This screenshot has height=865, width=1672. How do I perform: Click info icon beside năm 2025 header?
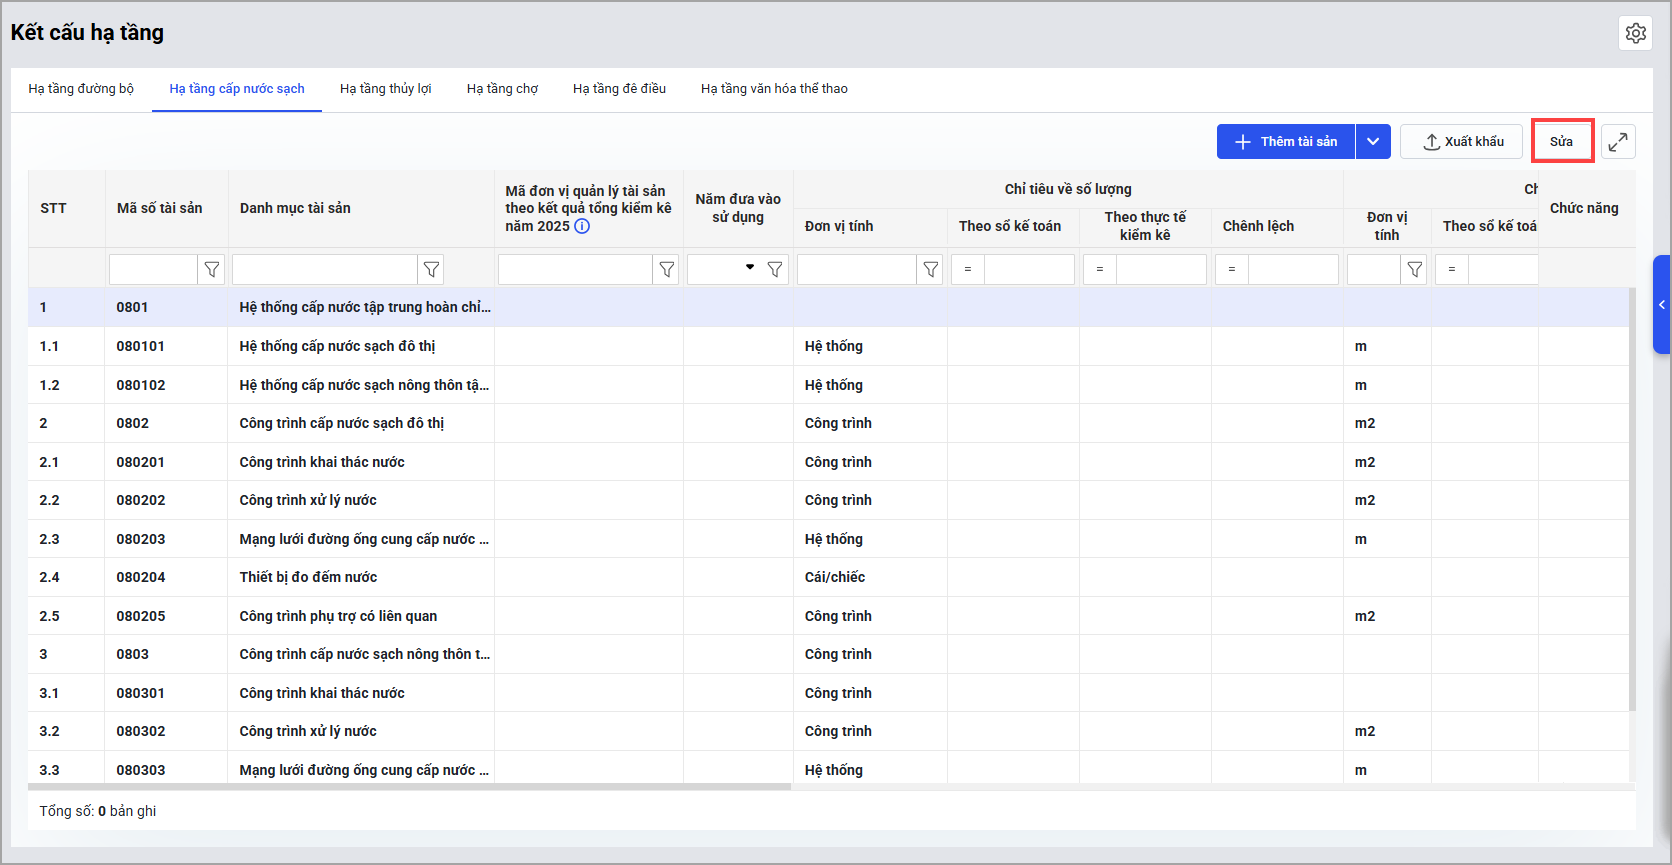pyautogui.click(x=582, y=226)
